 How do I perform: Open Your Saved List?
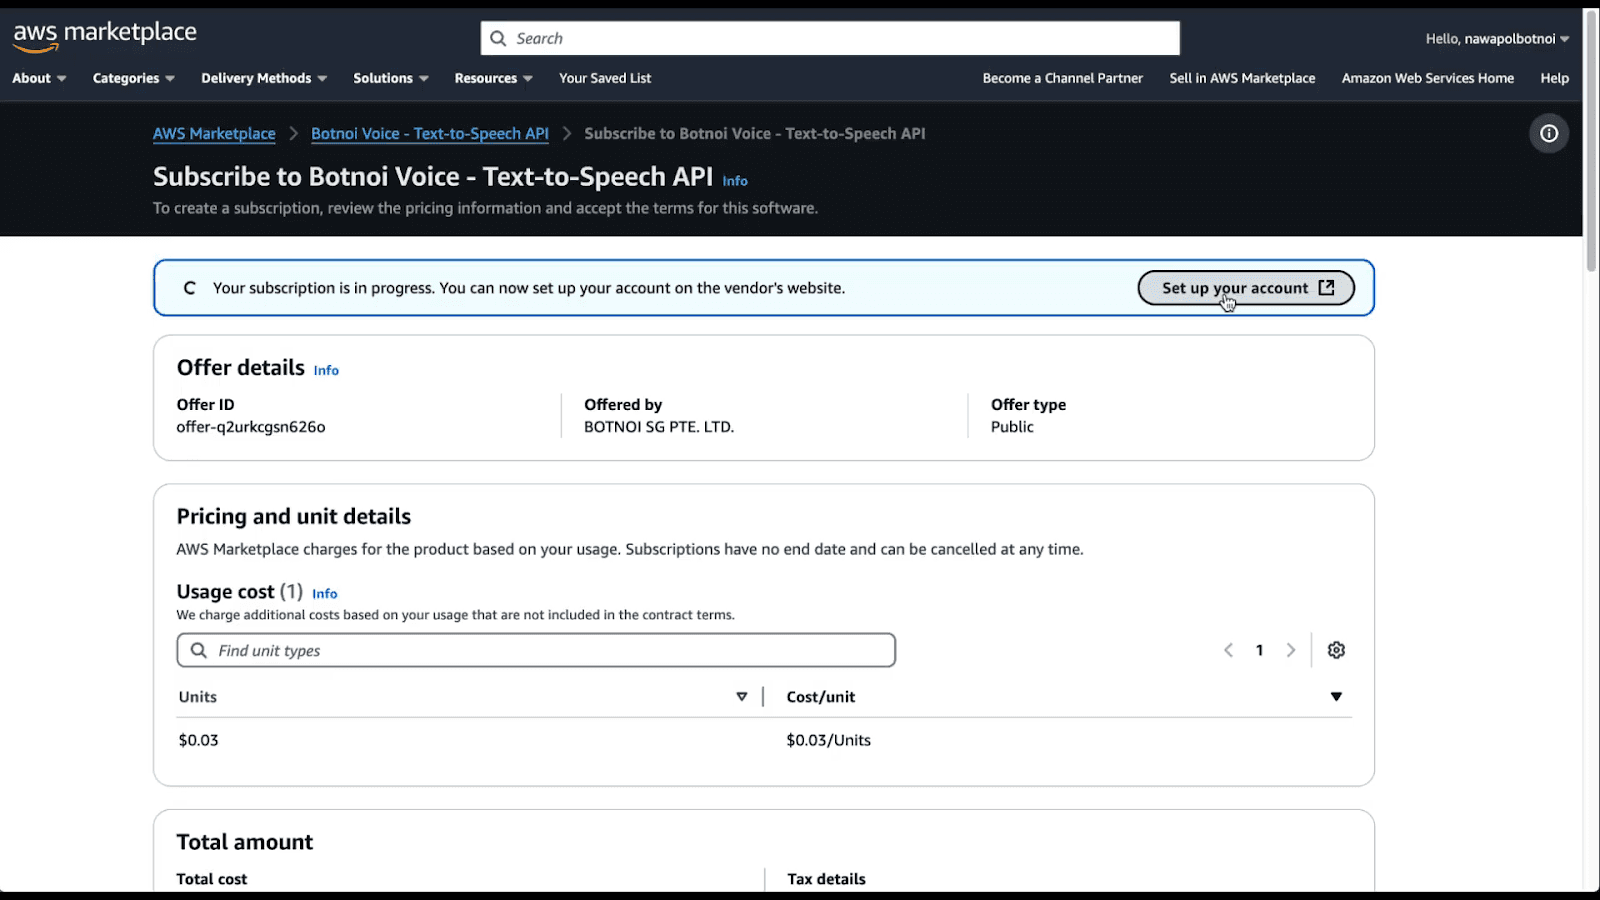coord(605,78)
